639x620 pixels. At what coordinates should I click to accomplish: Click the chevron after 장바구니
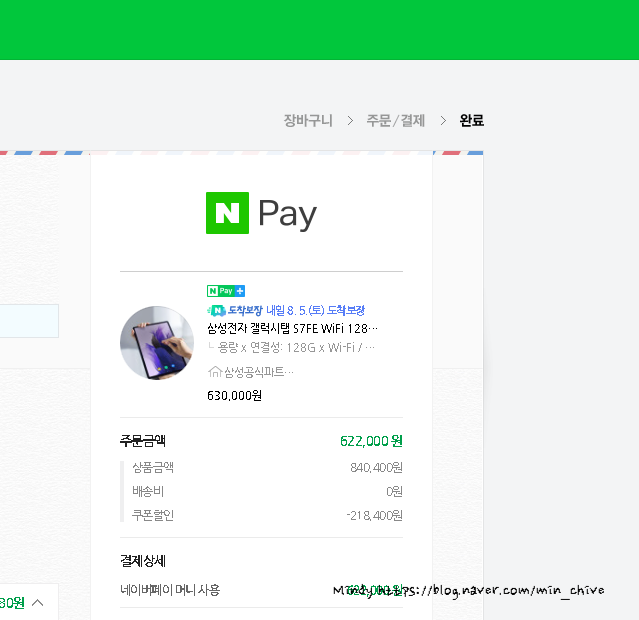(x=350, y=121)
